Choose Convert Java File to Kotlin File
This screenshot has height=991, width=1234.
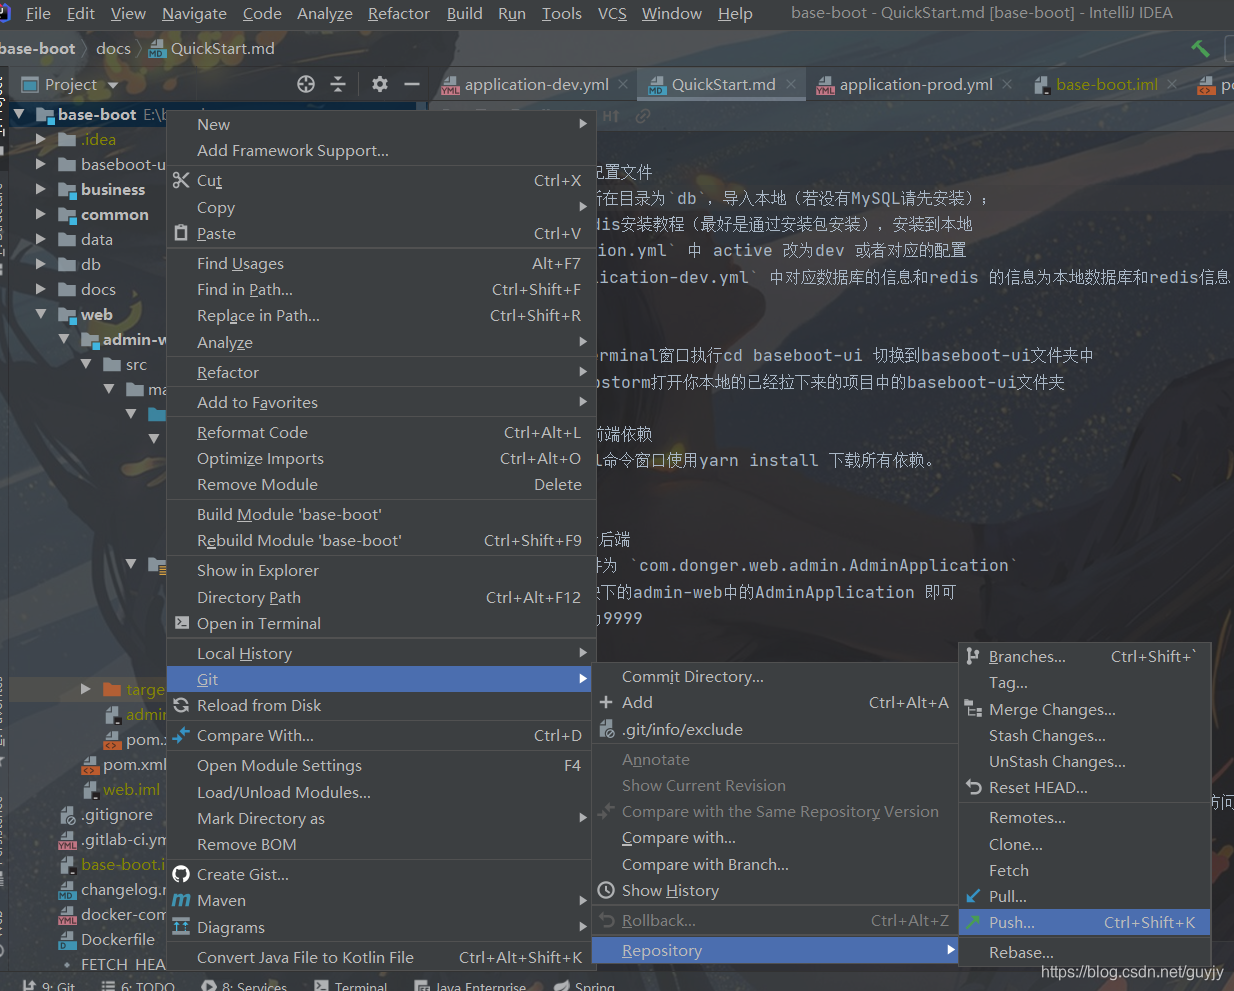point(381,957)
